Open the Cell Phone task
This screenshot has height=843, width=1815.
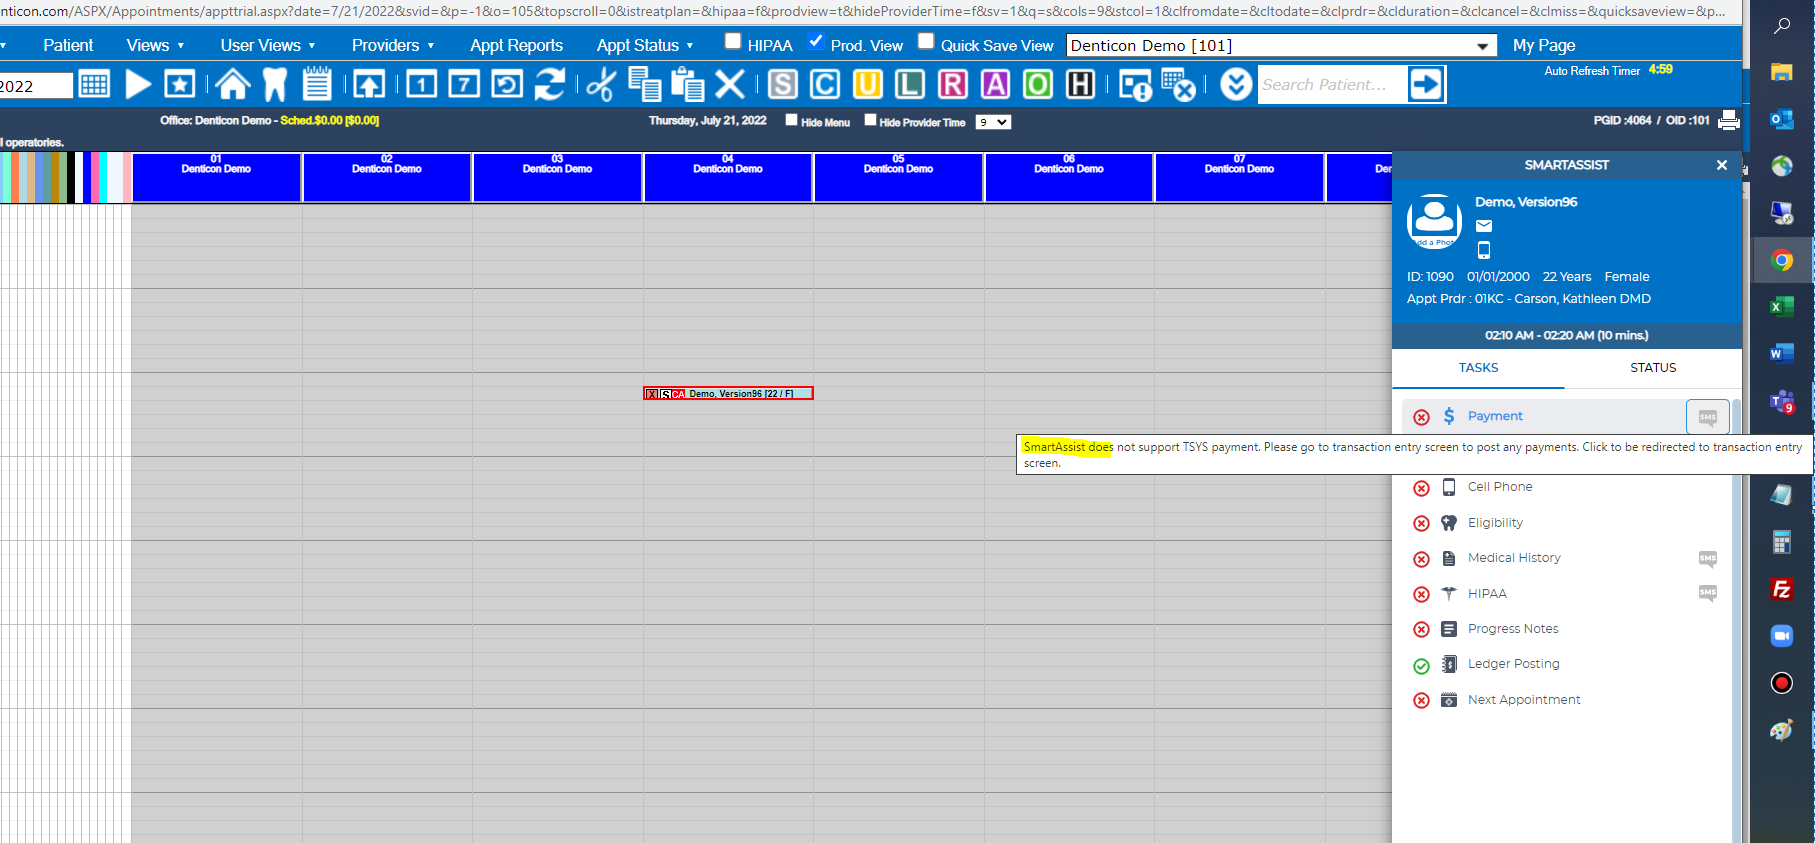tap(1500, 487)
